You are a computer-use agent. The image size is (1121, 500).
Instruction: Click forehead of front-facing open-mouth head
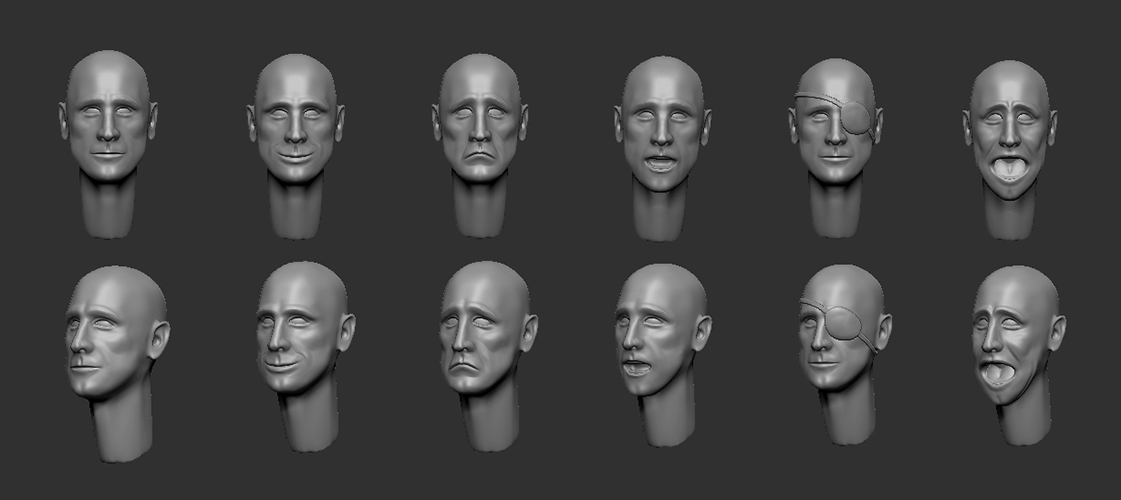pyautogui.click(x=662, y=80)
